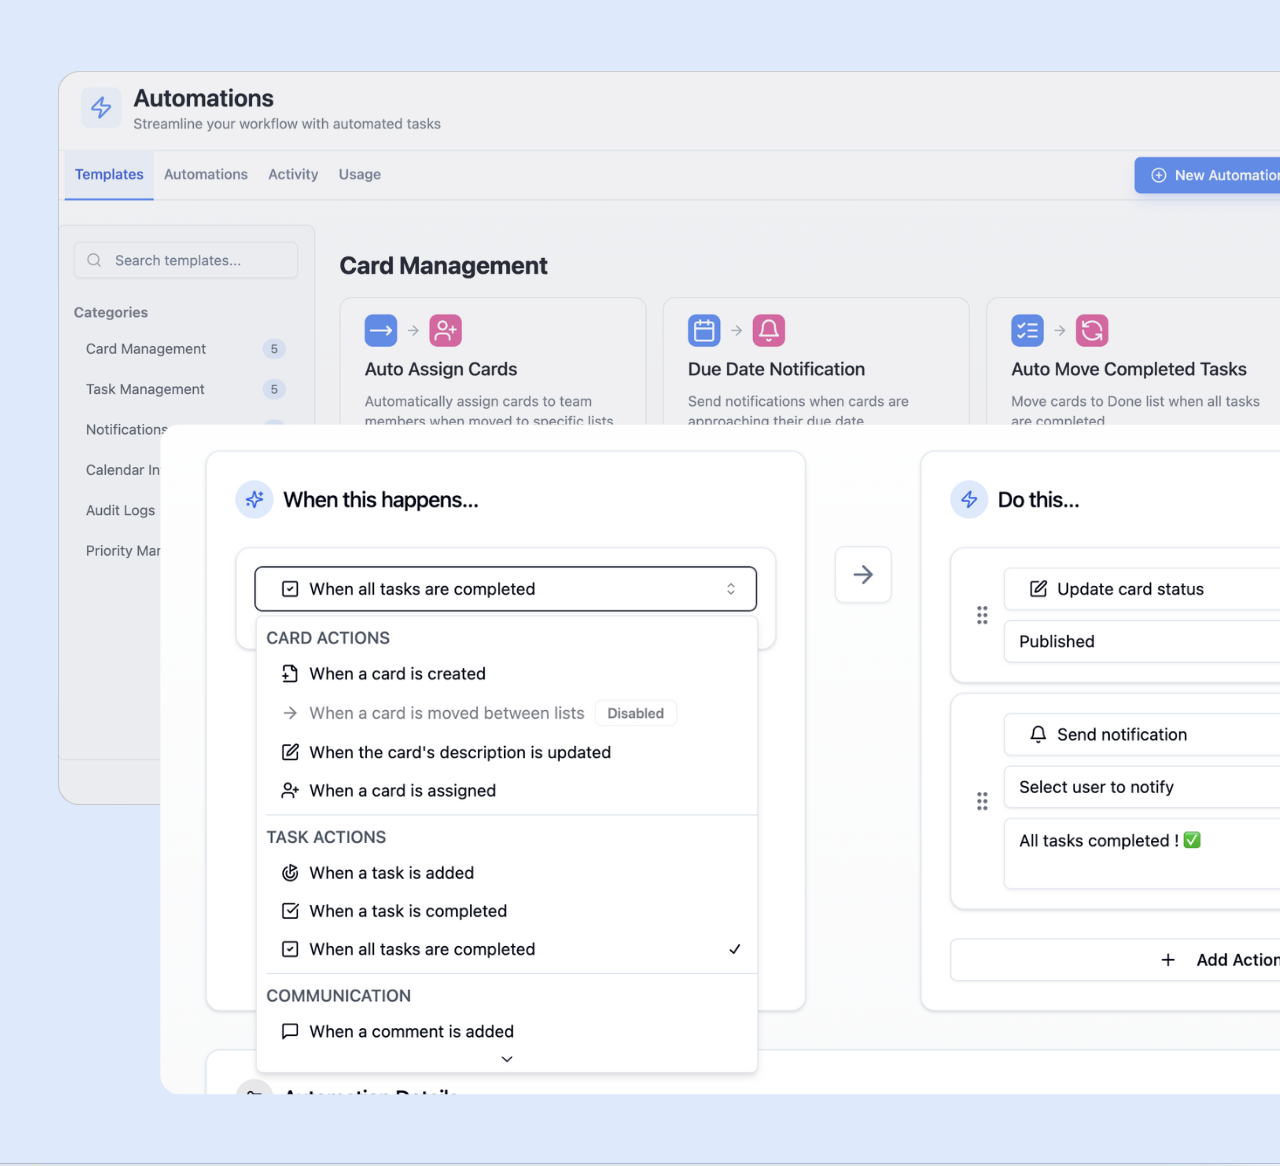The image size is (1280, 1166).
Task: Click the plus circle icon in New Automation button
Action: tap(1159, 175)
